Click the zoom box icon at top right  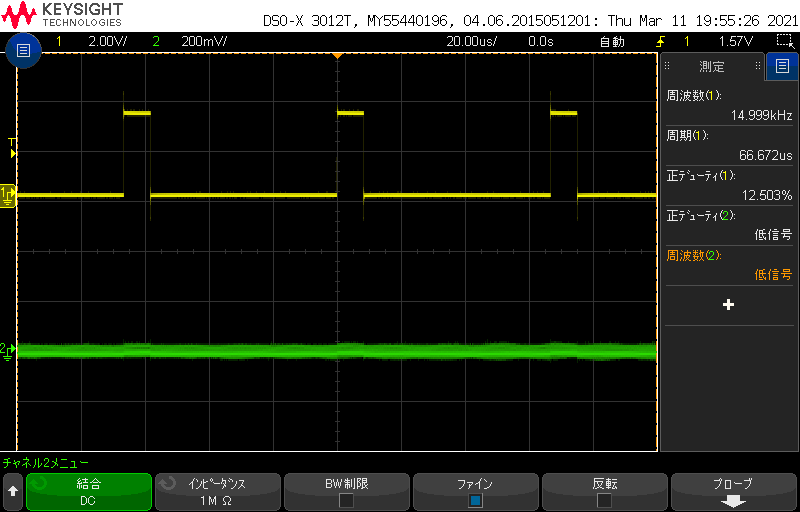[785, 41]
